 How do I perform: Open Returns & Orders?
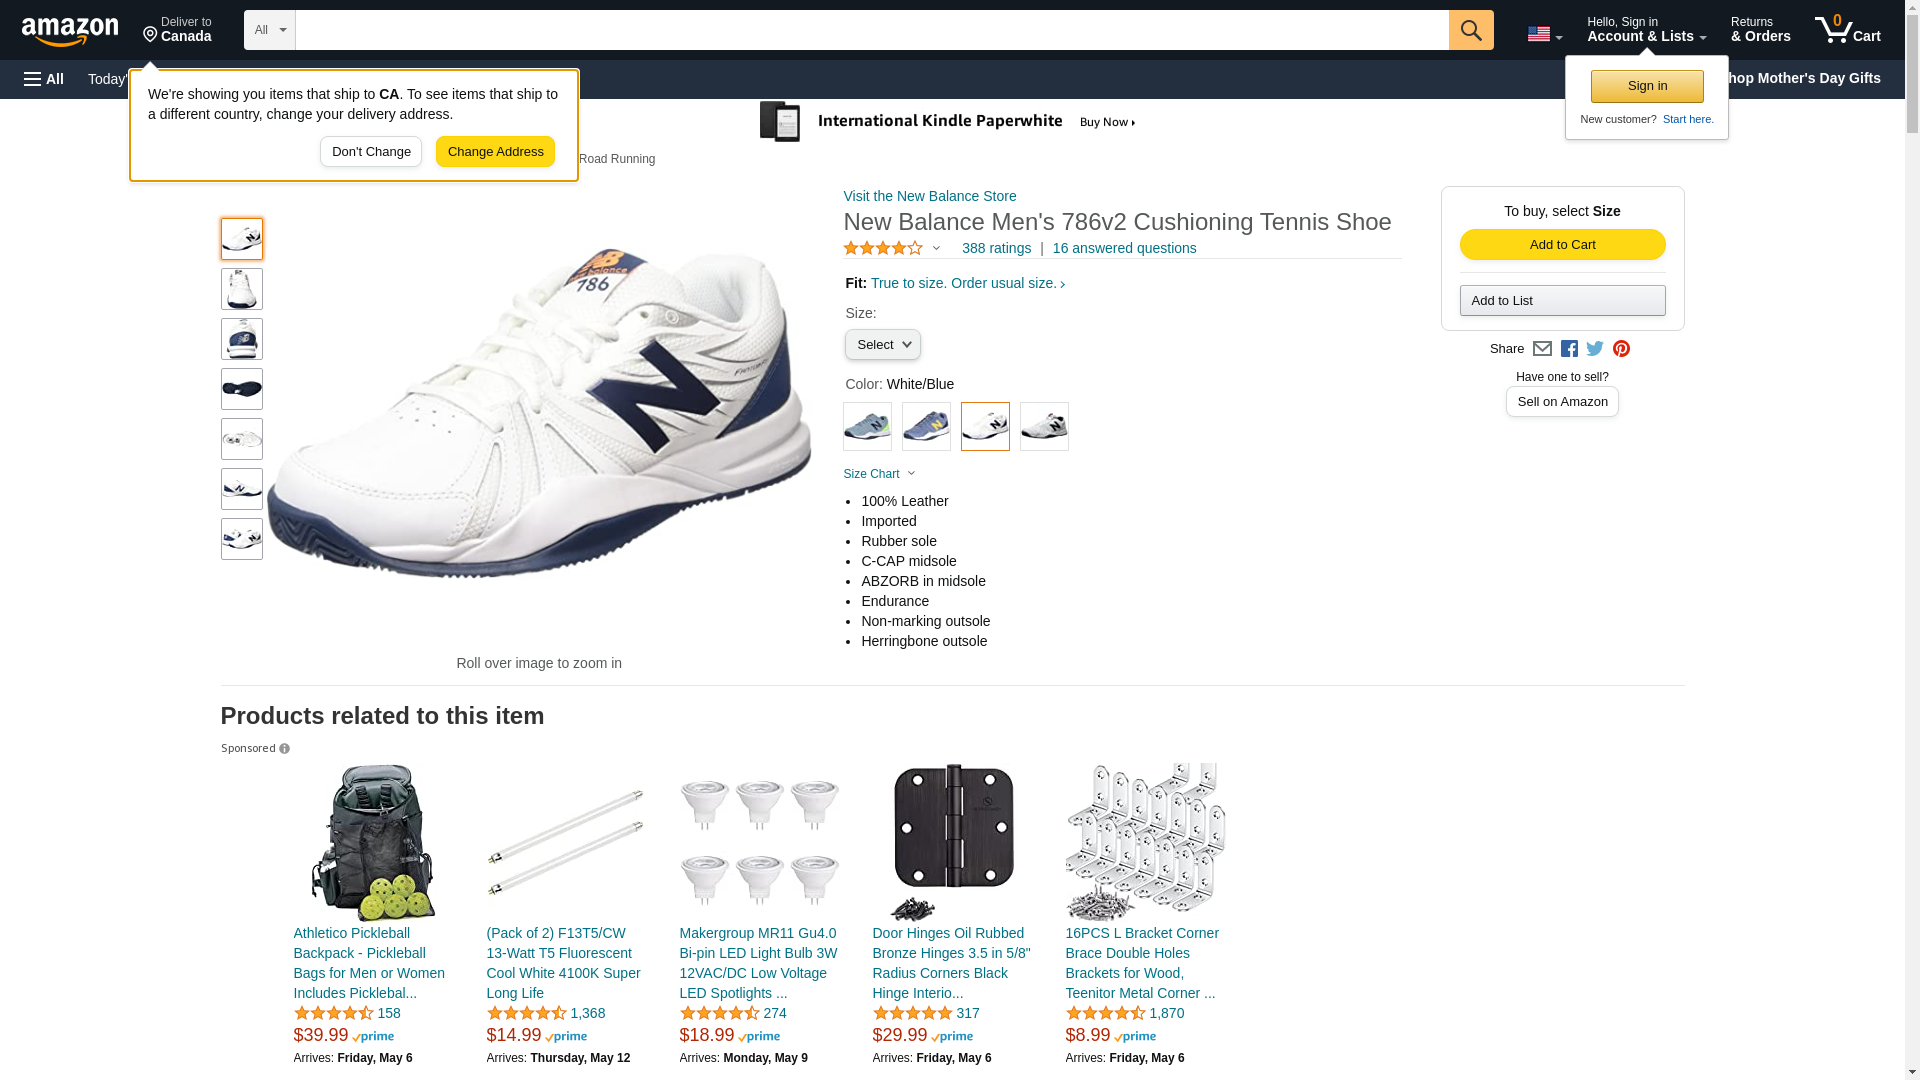pos(1760,30)
